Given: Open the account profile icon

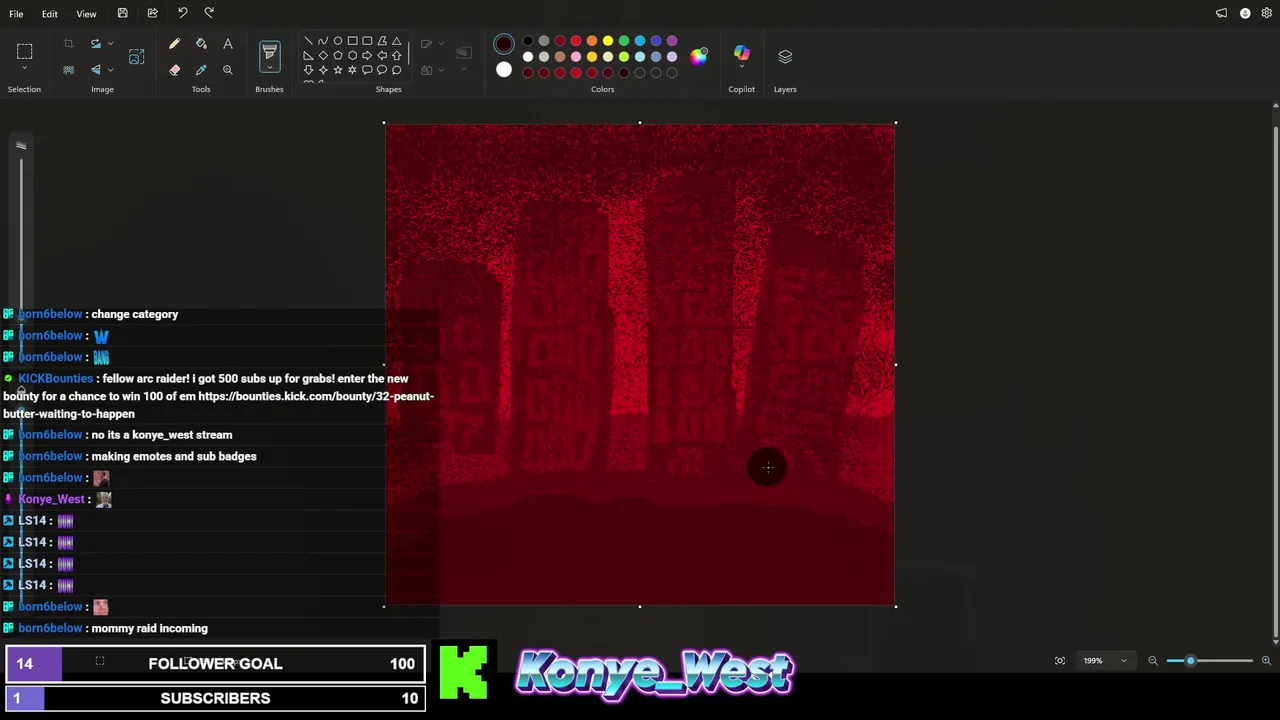Looking at the screenshot, I should click(x=1245, y=13).
